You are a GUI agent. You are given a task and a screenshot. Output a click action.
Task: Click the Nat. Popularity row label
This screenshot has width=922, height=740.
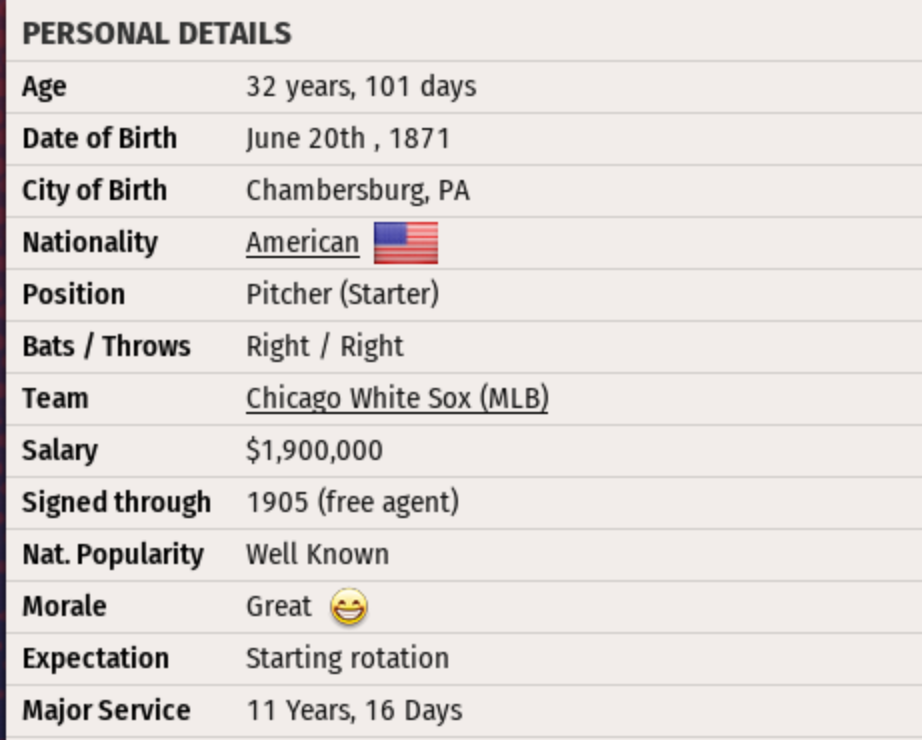pyautogui.click(x=112, y=555)
